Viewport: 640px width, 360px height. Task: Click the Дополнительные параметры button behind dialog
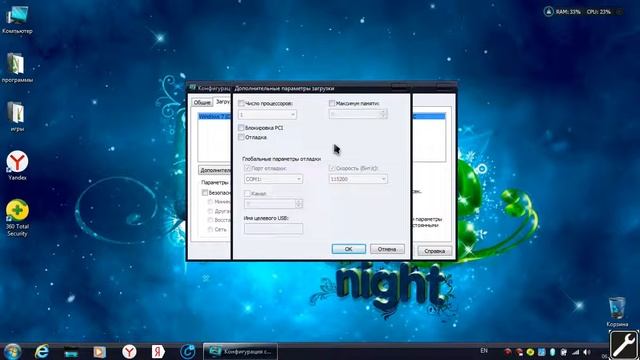(215, 170)
